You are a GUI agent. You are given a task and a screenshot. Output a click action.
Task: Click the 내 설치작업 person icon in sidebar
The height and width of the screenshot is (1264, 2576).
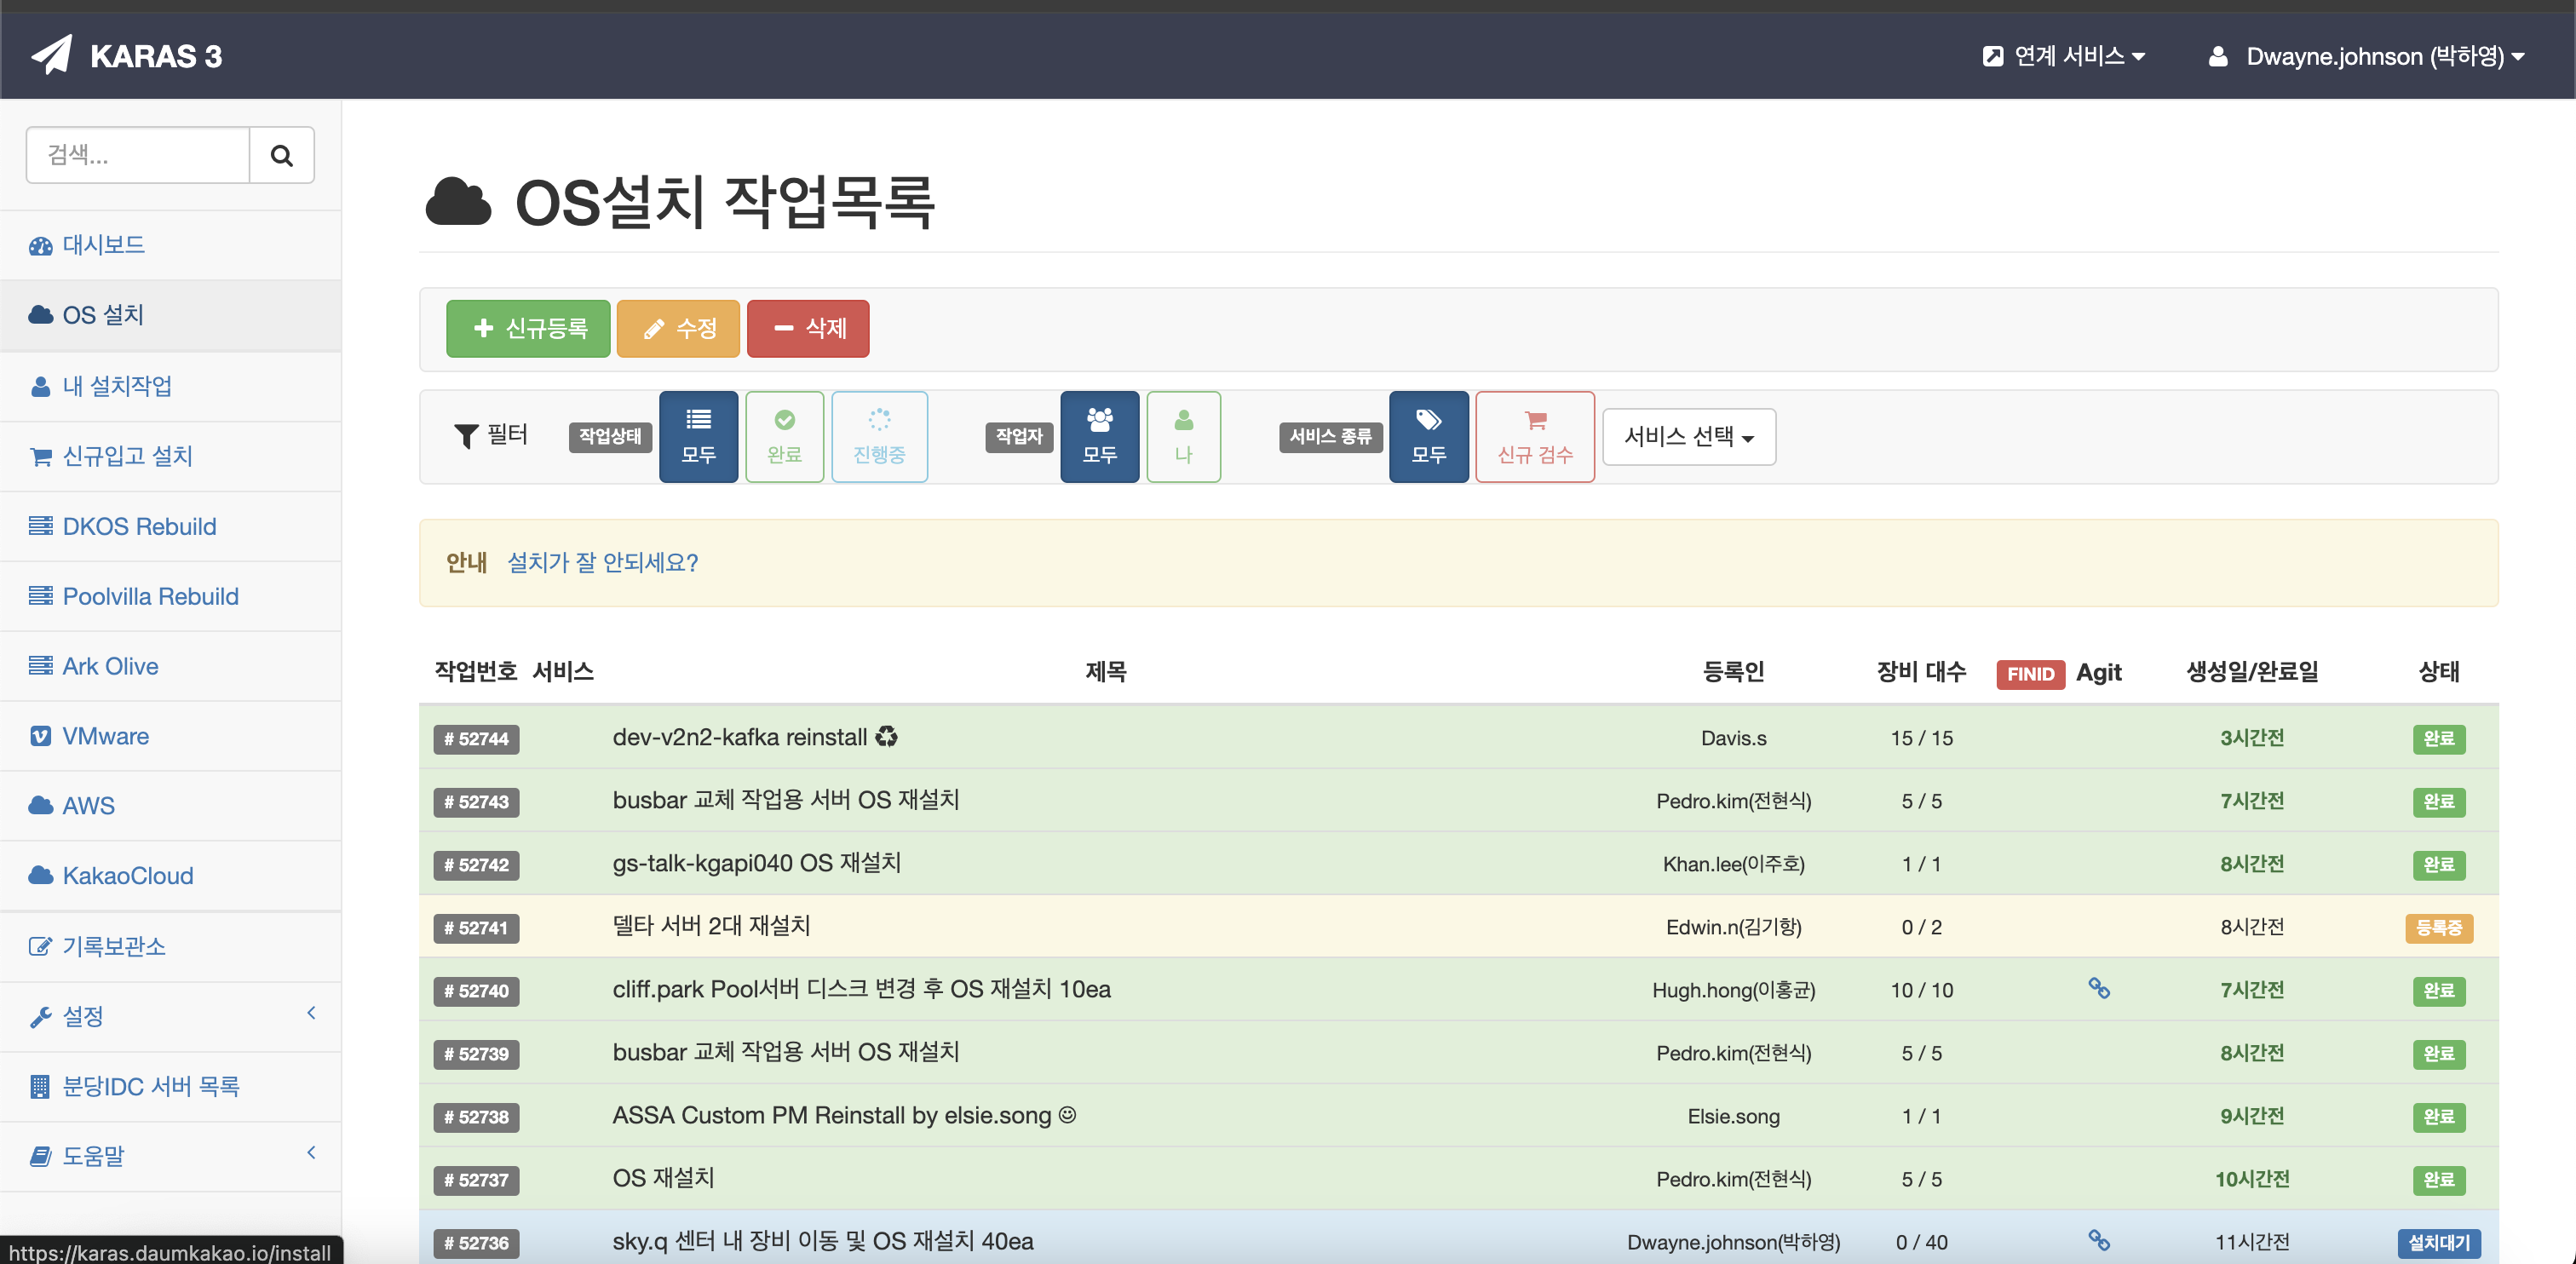[40, 386]
